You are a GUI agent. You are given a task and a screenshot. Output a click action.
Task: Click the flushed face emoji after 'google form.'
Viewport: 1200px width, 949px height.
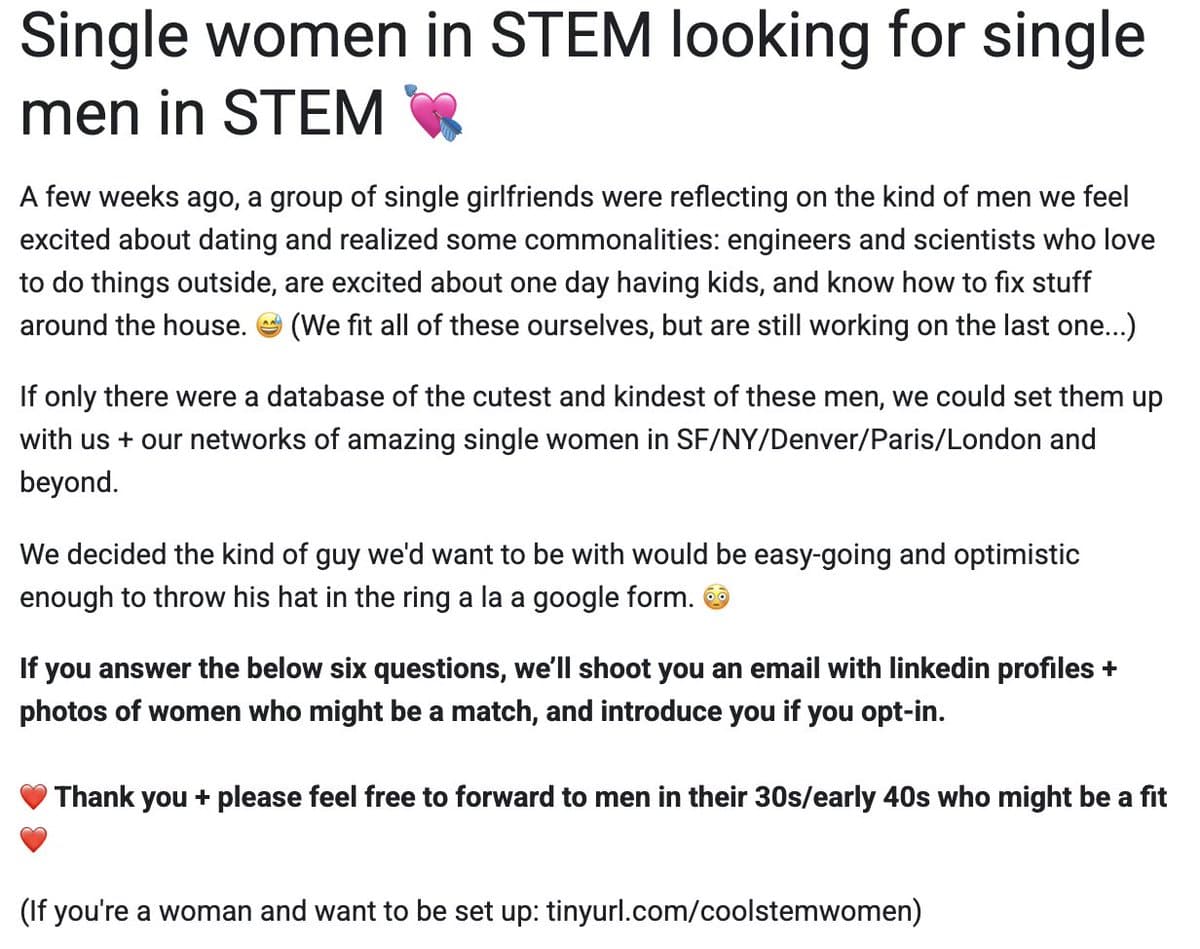click(717, 597)
